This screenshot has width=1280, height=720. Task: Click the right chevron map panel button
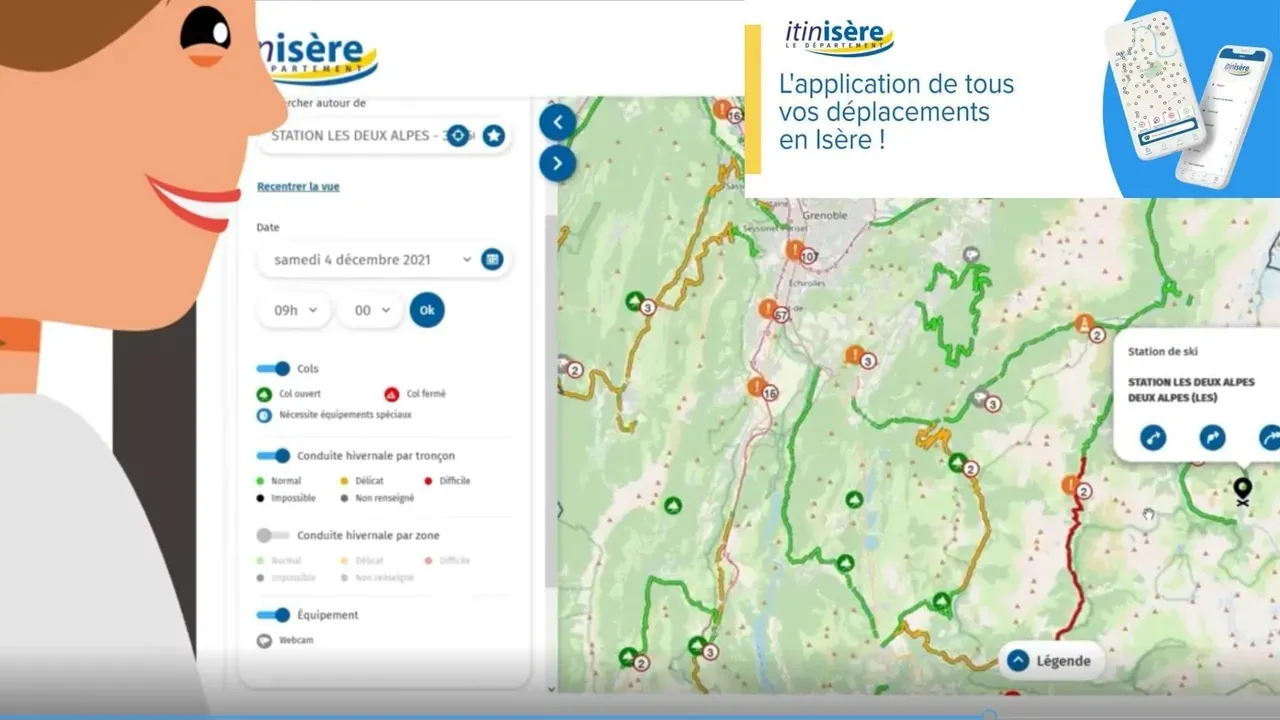coord(557,164)
